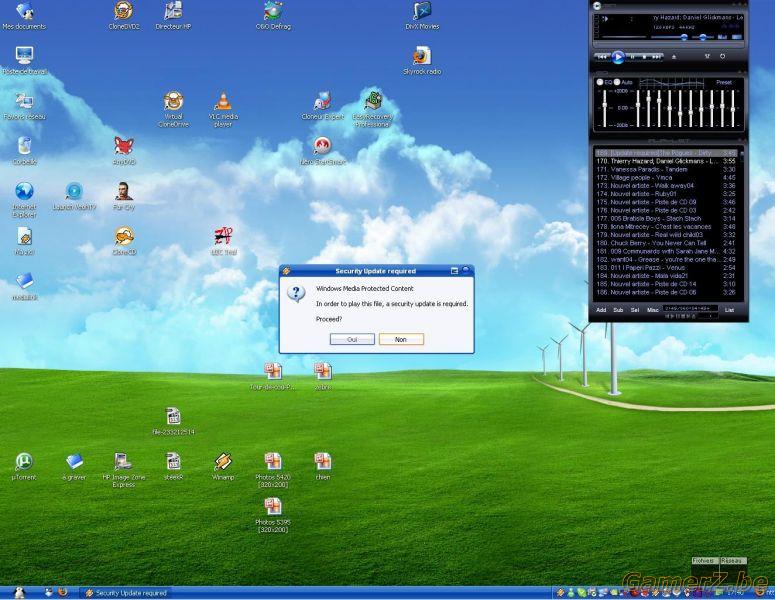Screen dimensions: 775x600
Task: Open the µTorrent desktop shortcut
Action: click(24, 467)
